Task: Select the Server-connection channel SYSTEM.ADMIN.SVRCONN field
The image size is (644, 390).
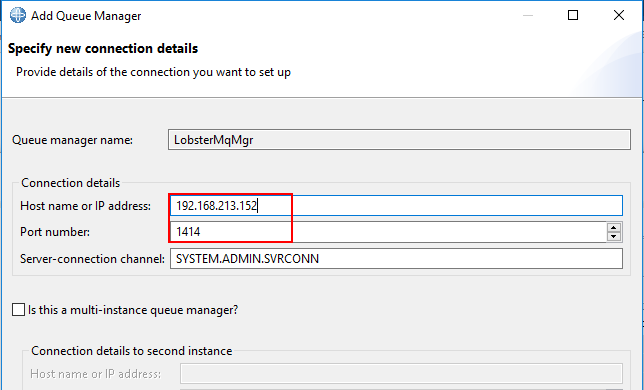Action: click(396, 259)
